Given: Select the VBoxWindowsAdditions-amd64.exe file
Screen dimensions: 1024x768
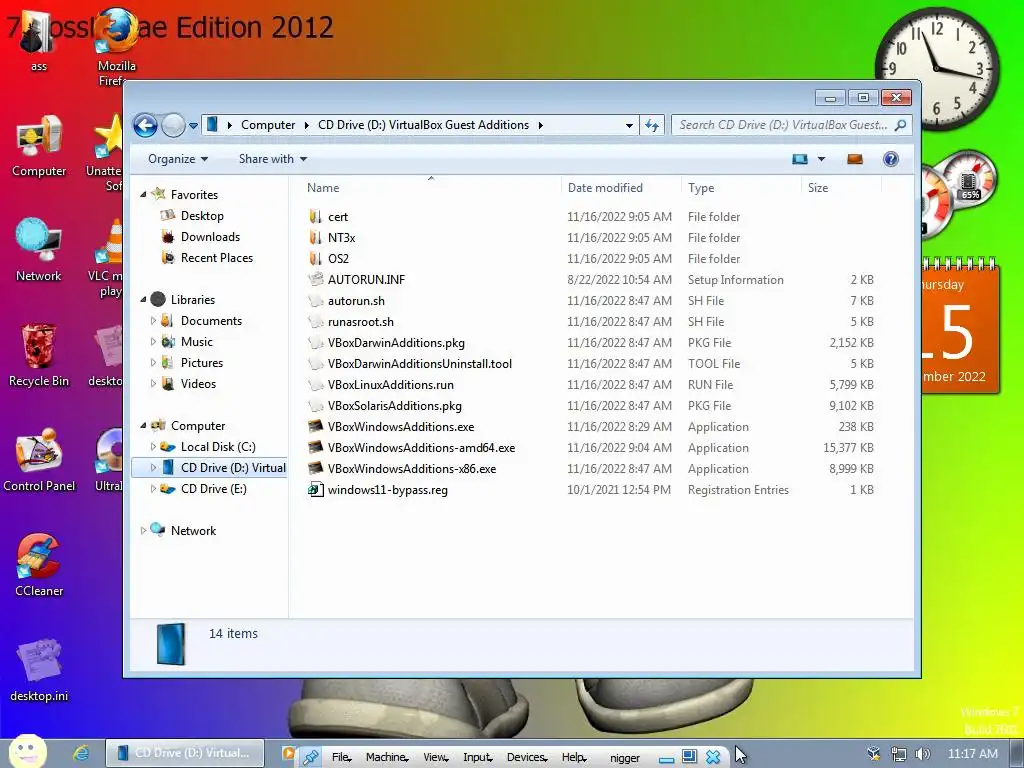Looking at the screenshot, I should [421, 447].
